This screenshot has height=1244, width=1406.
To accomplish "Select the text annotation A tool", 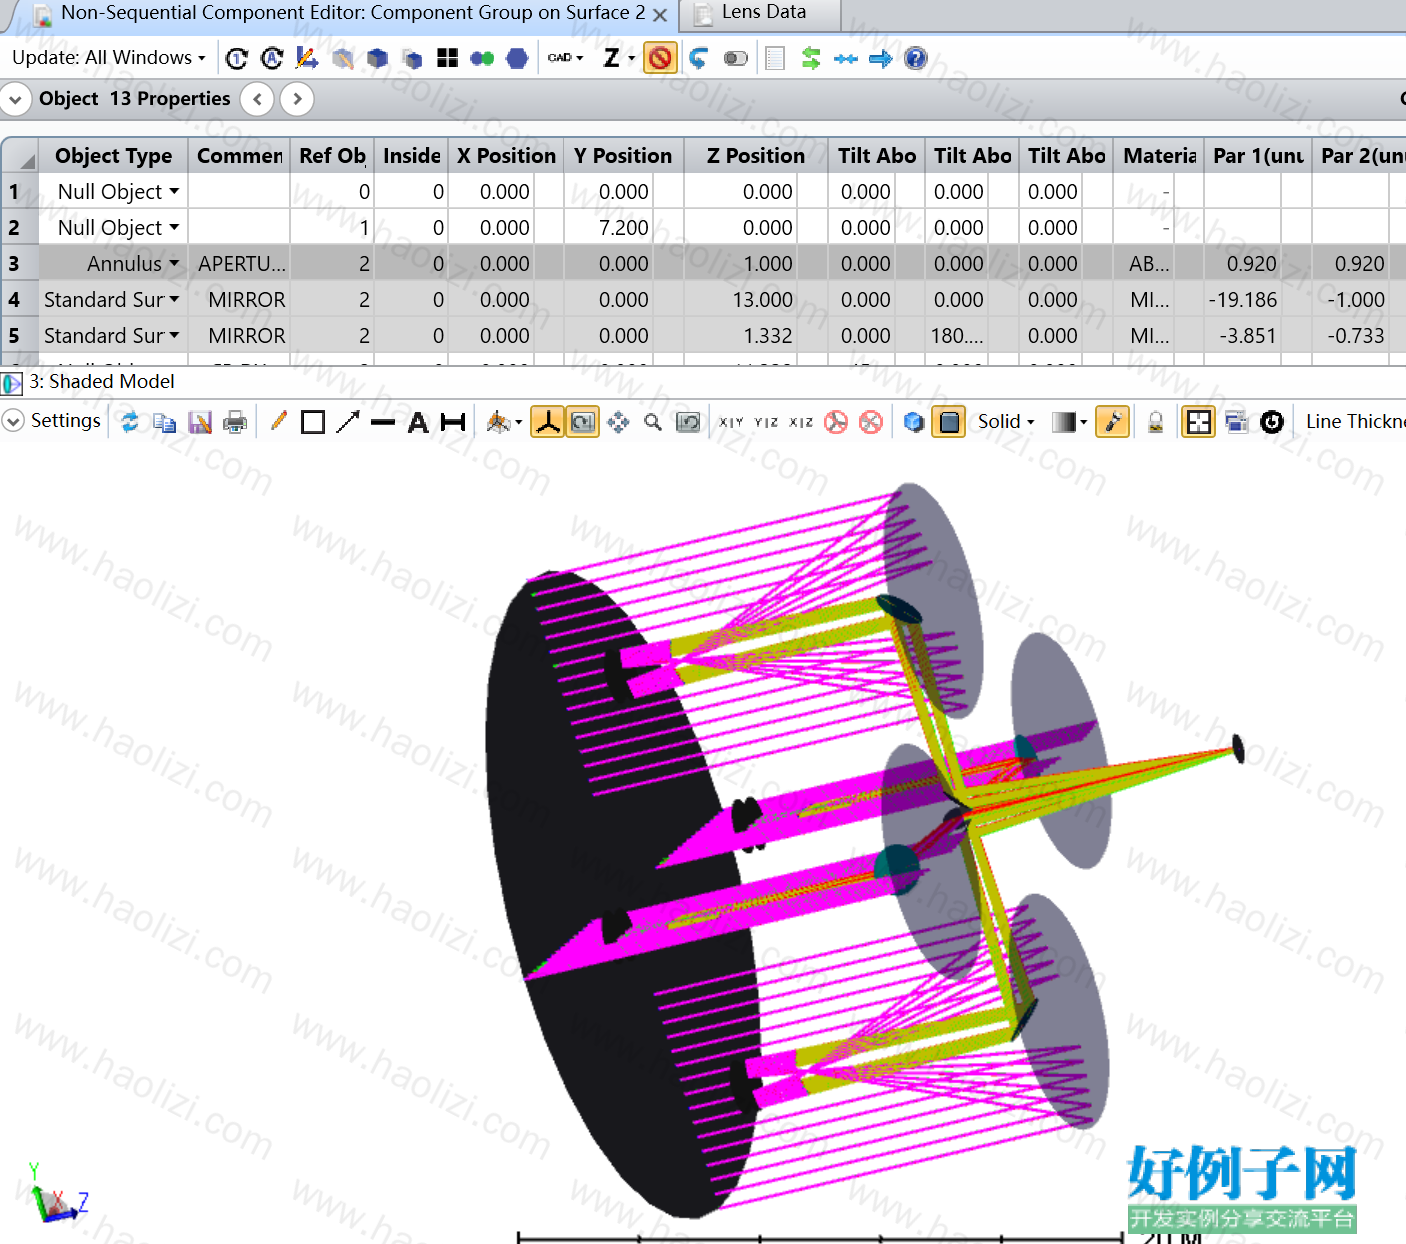I will coord(418,422).
